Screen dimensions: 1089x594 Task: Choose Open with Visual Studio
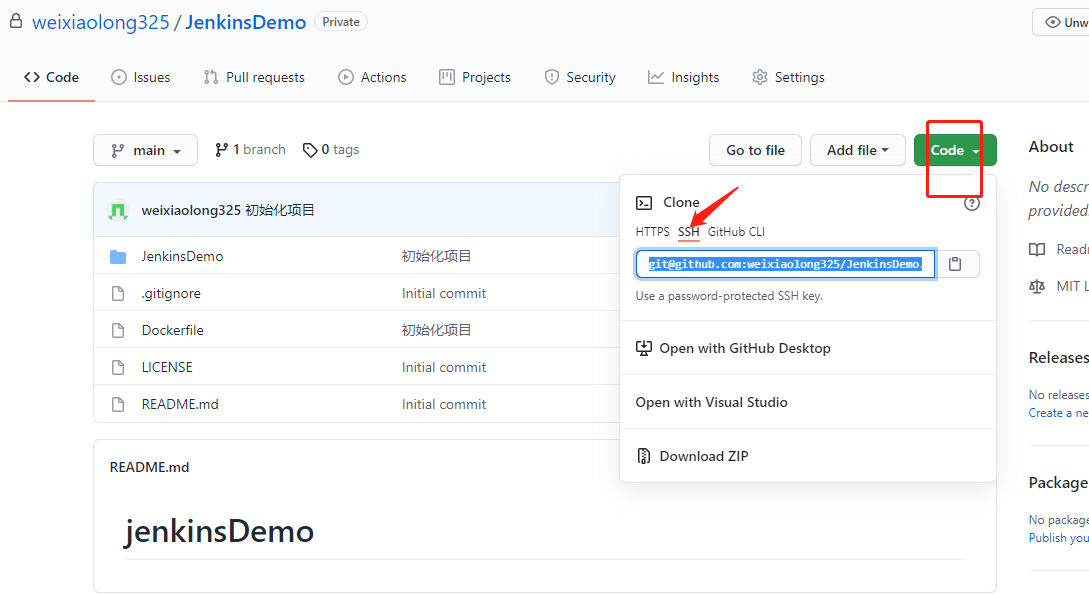pyautogui.click(x=808, y=402)
